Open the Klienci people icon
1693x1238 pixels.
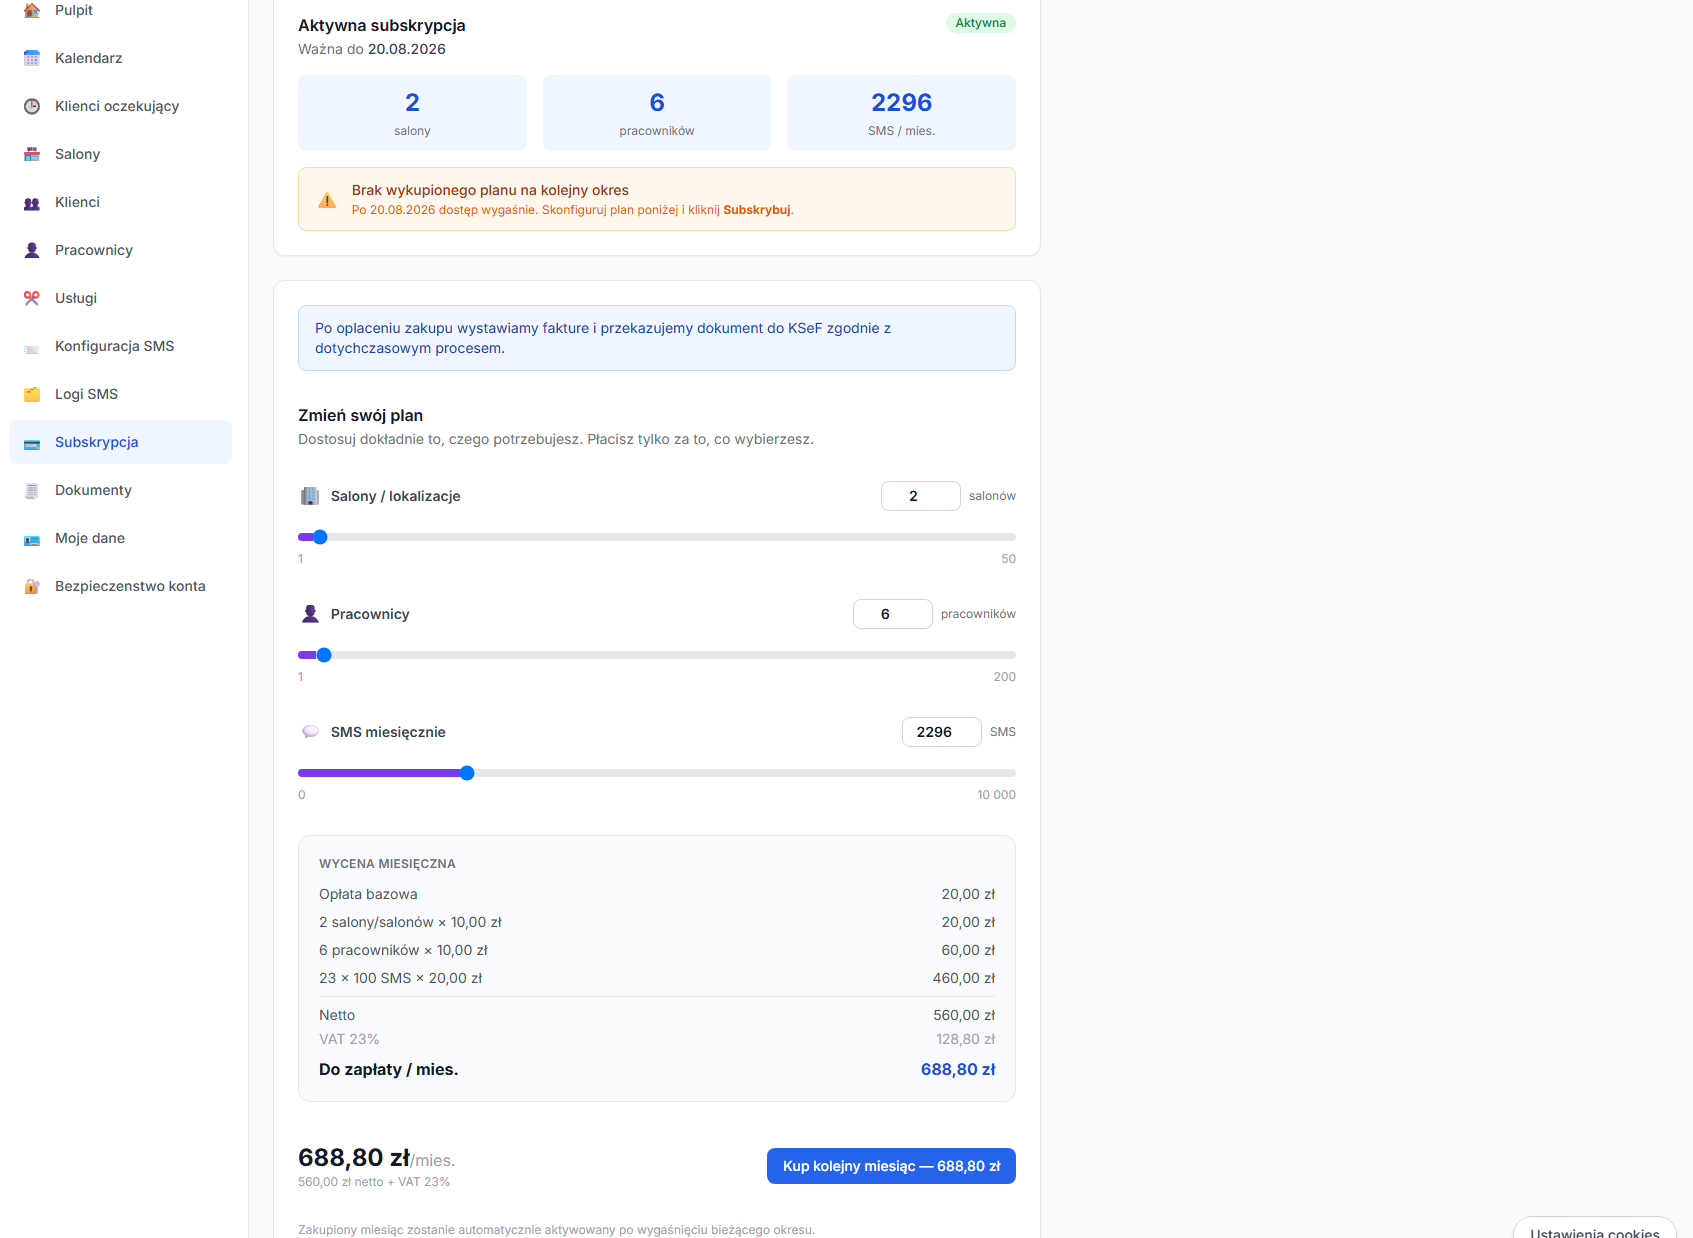pyautogui.click(x=32, y=202)
